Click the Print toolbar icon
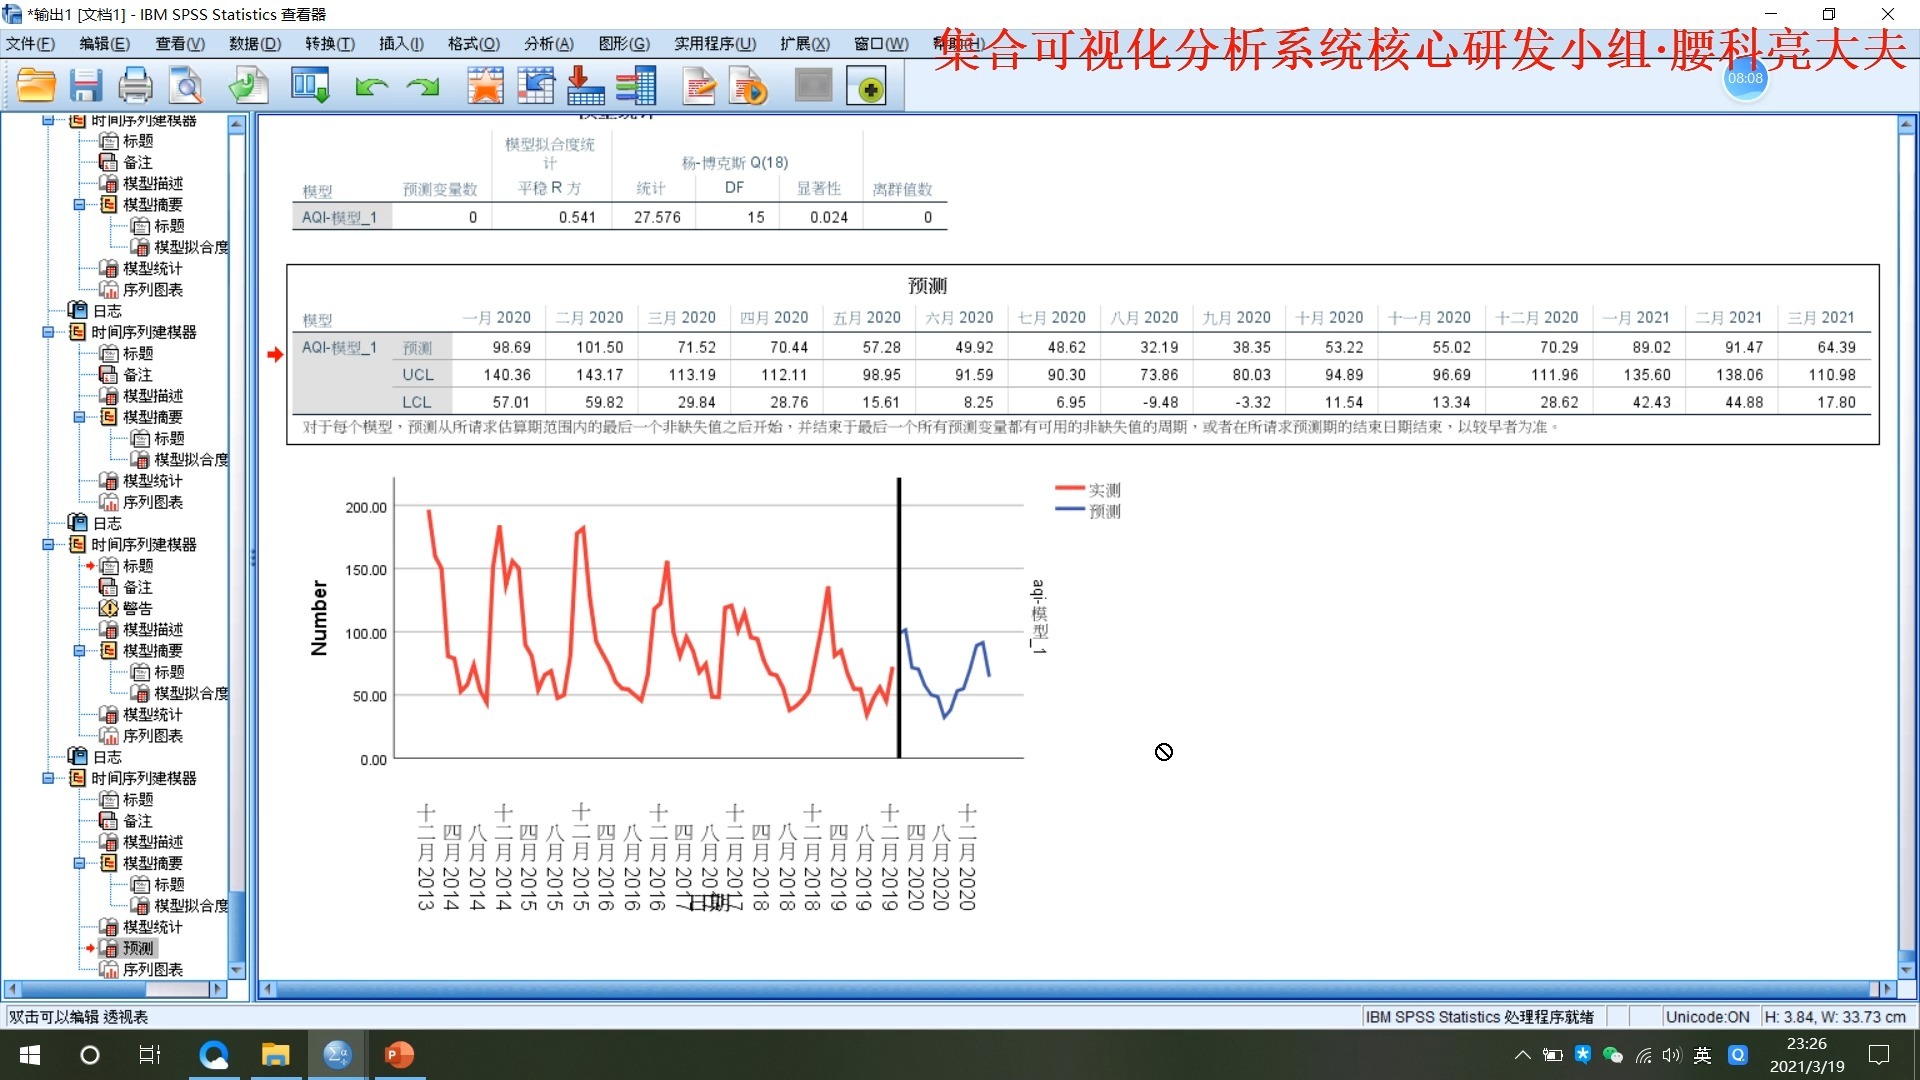The image size is (1920, 1080). pyautogui.click(x=135, y=86)
